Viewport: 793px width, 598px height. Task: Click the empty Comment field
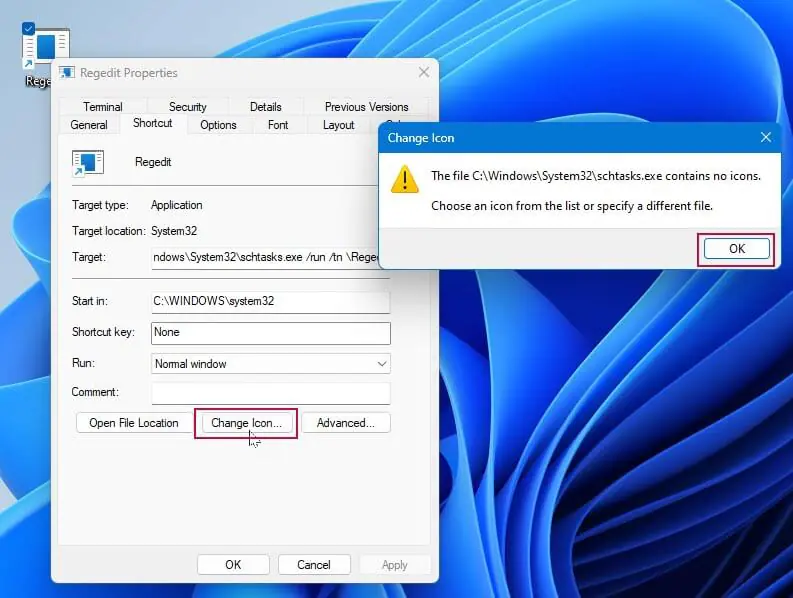click(x=271, y=393)
